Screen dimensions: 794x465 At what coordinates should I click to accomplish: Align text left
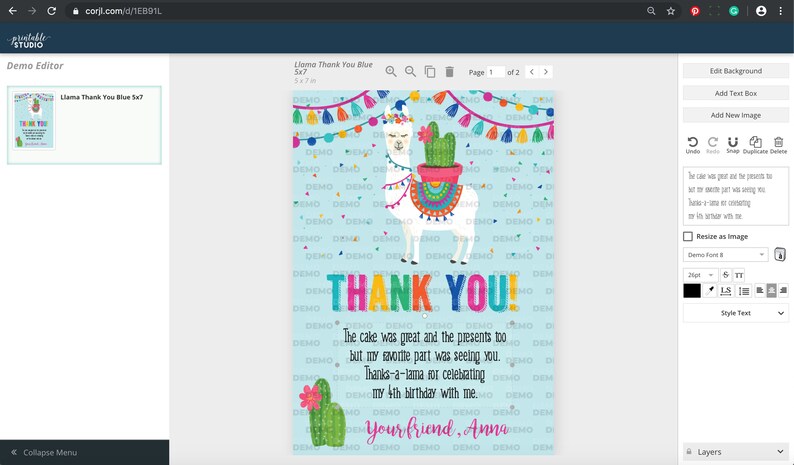tap(760, 290)
